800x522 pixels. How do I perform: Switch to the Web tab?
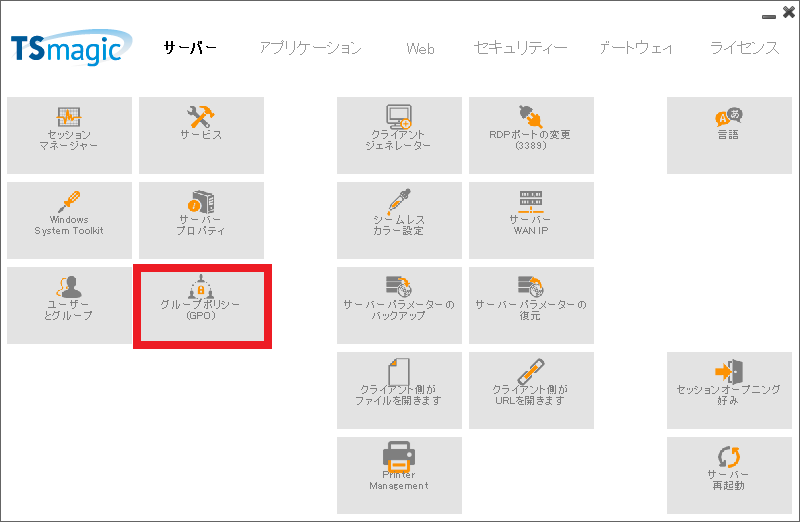420,48
